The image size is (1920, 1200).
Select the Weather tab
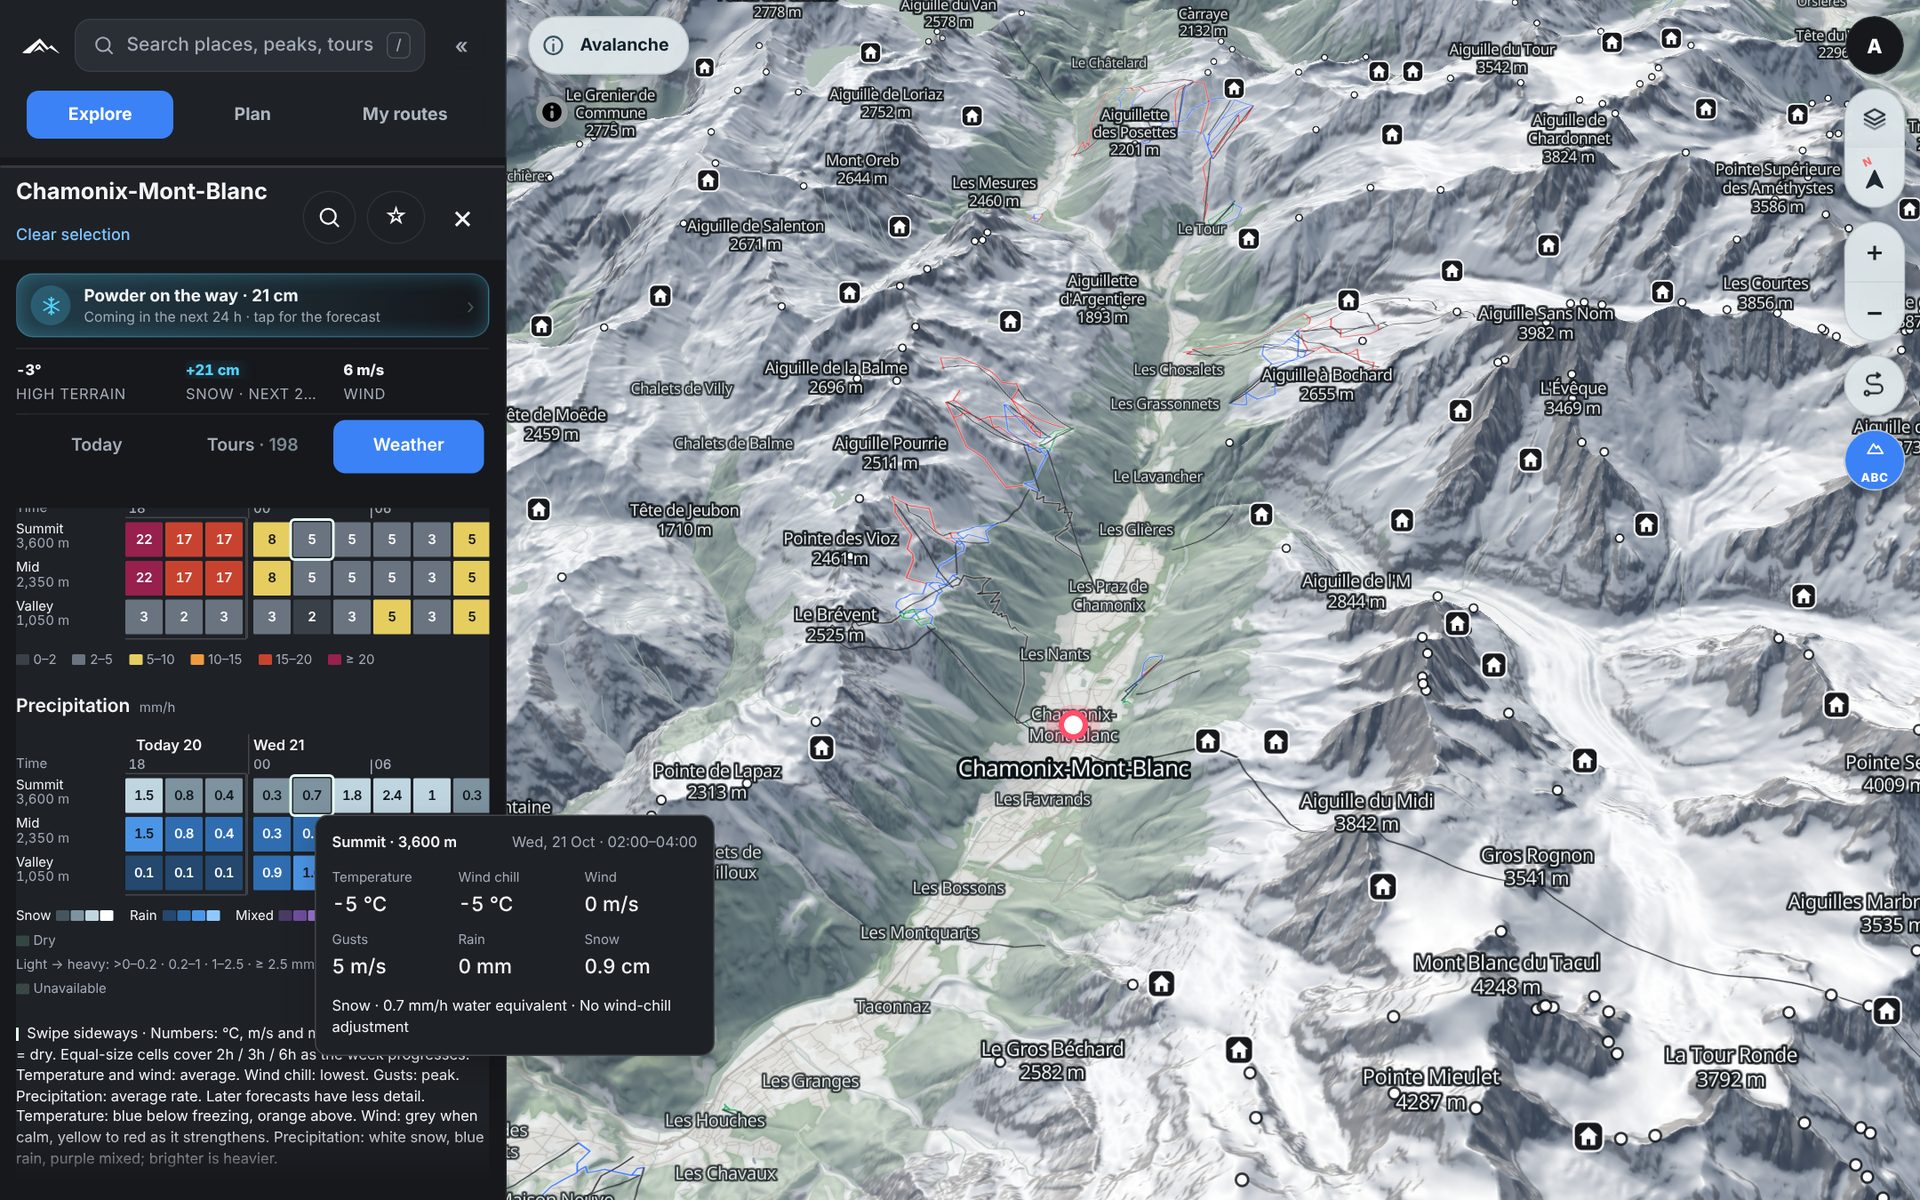pos(408,445)
